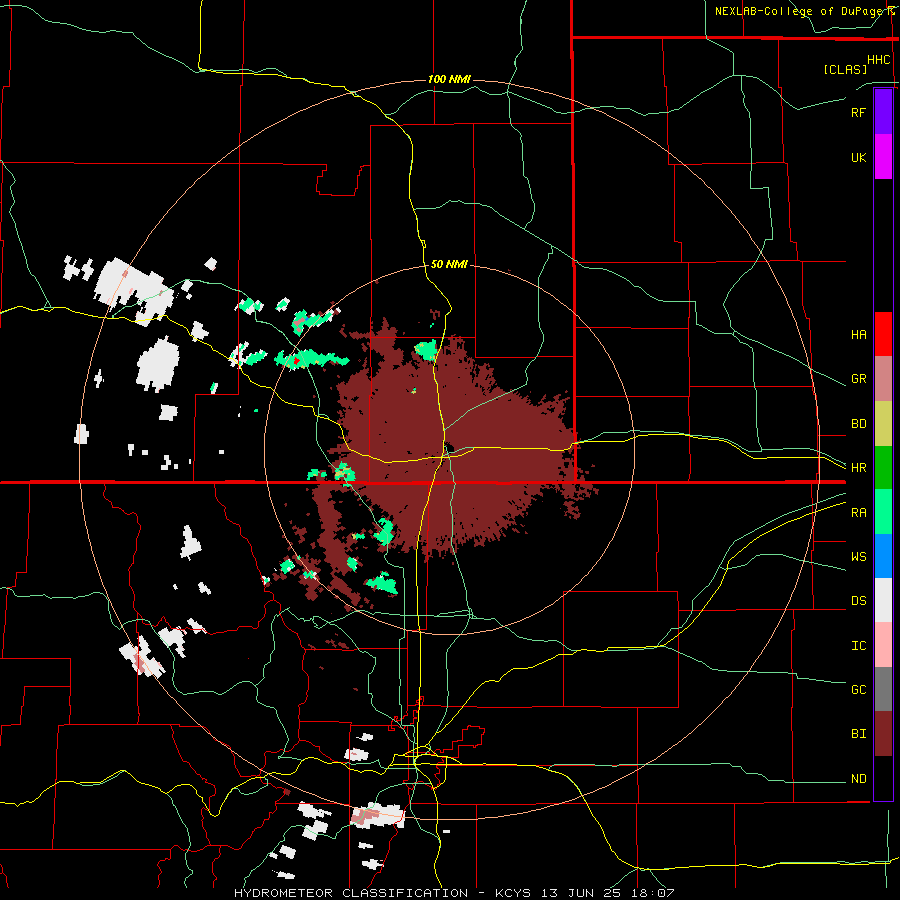The width and height of the screenshot is (900, 900).
Task: Choose the blue WS legend color swatch
Action: (x=883, y=556)
